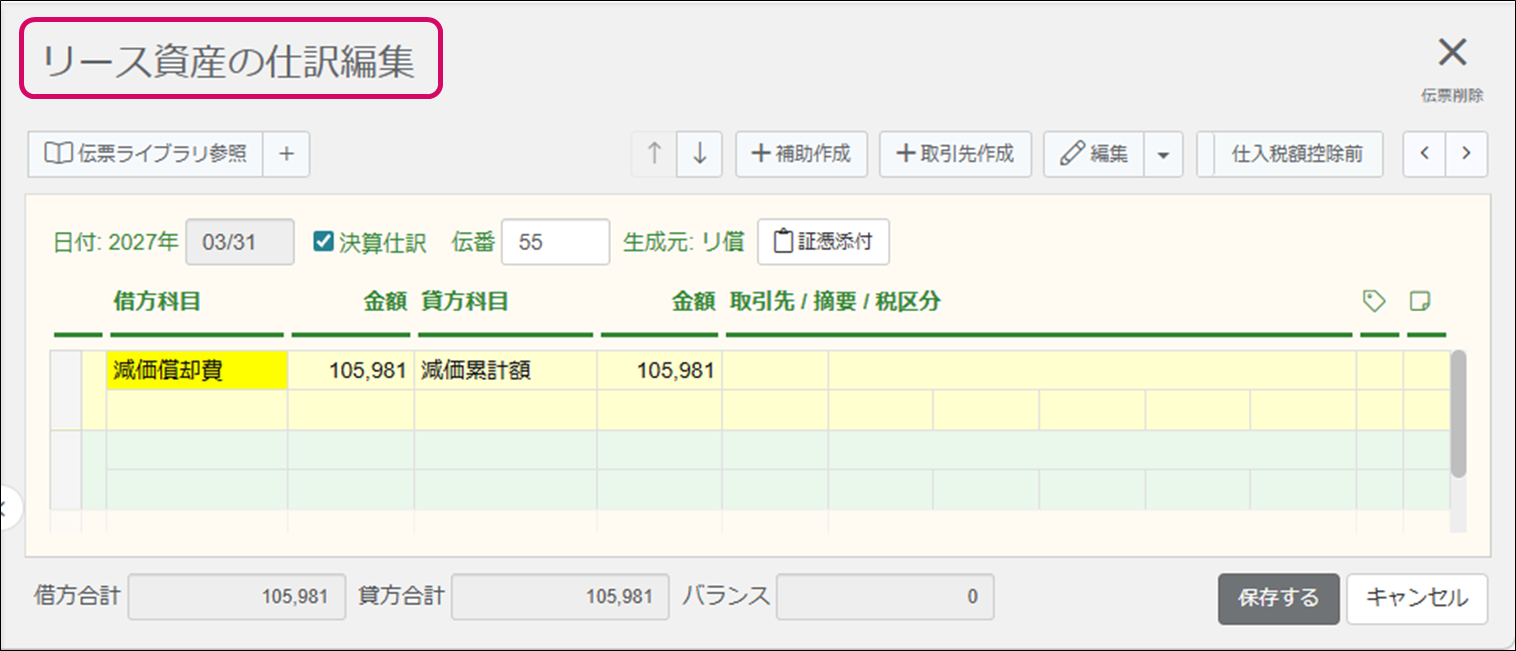Click the tag icon column header
Viewport: 1516px width, 651px height.
pos(1374,301)
